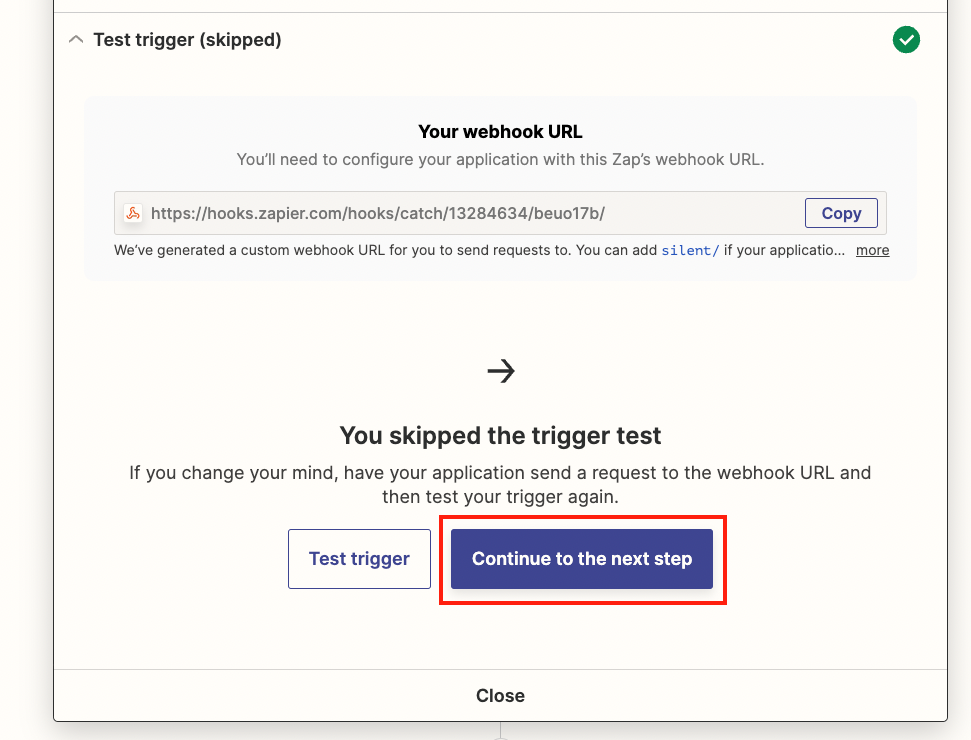Click the You skipped the trigger test heading

click(x=500, y=435)
